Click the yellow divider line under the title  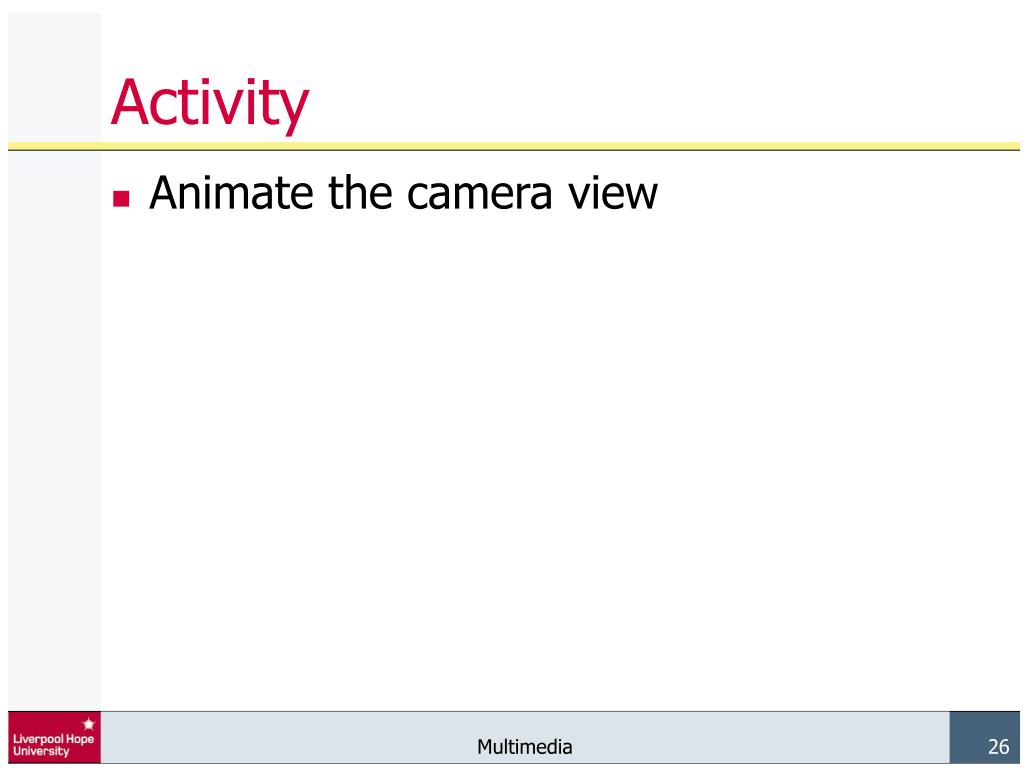click(513, 146)
